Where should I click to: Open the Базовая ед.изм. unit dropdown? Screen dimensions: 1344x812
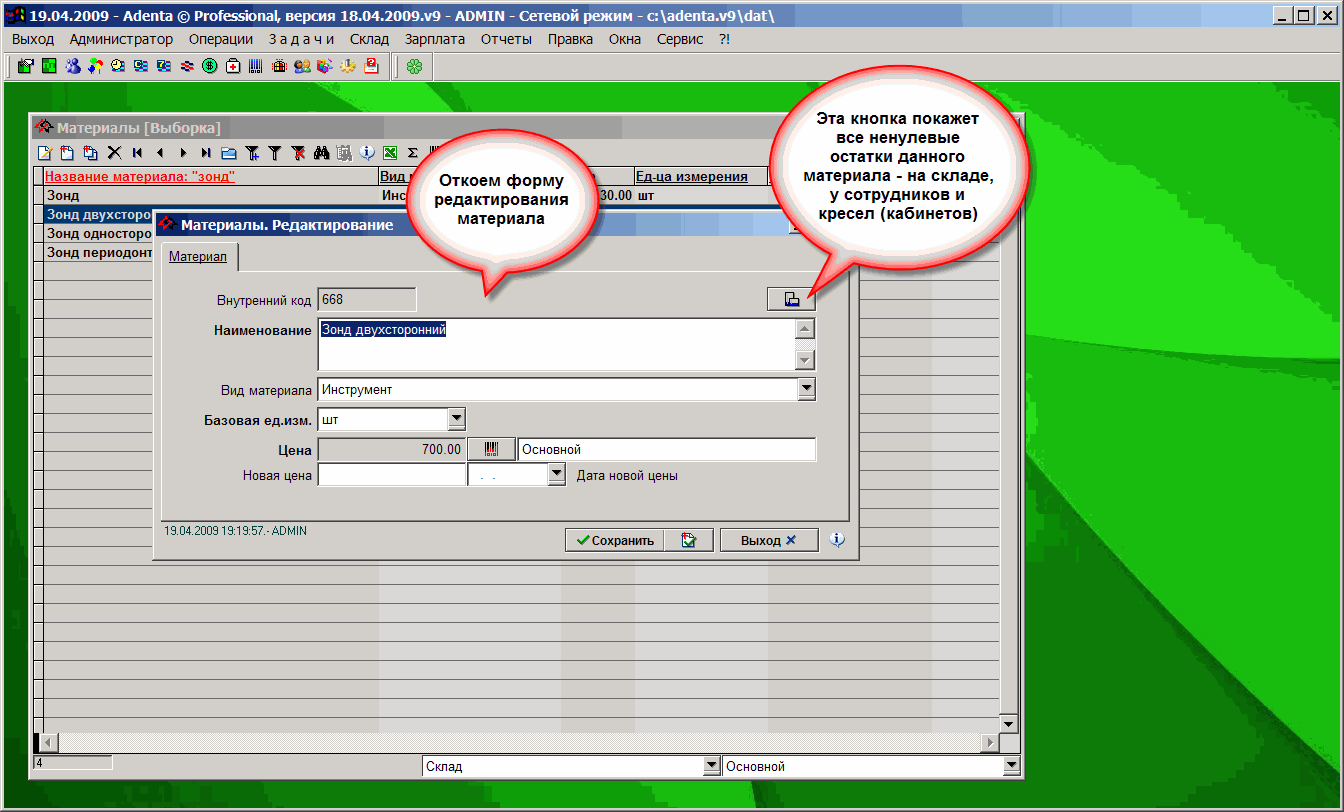point(456,419)
